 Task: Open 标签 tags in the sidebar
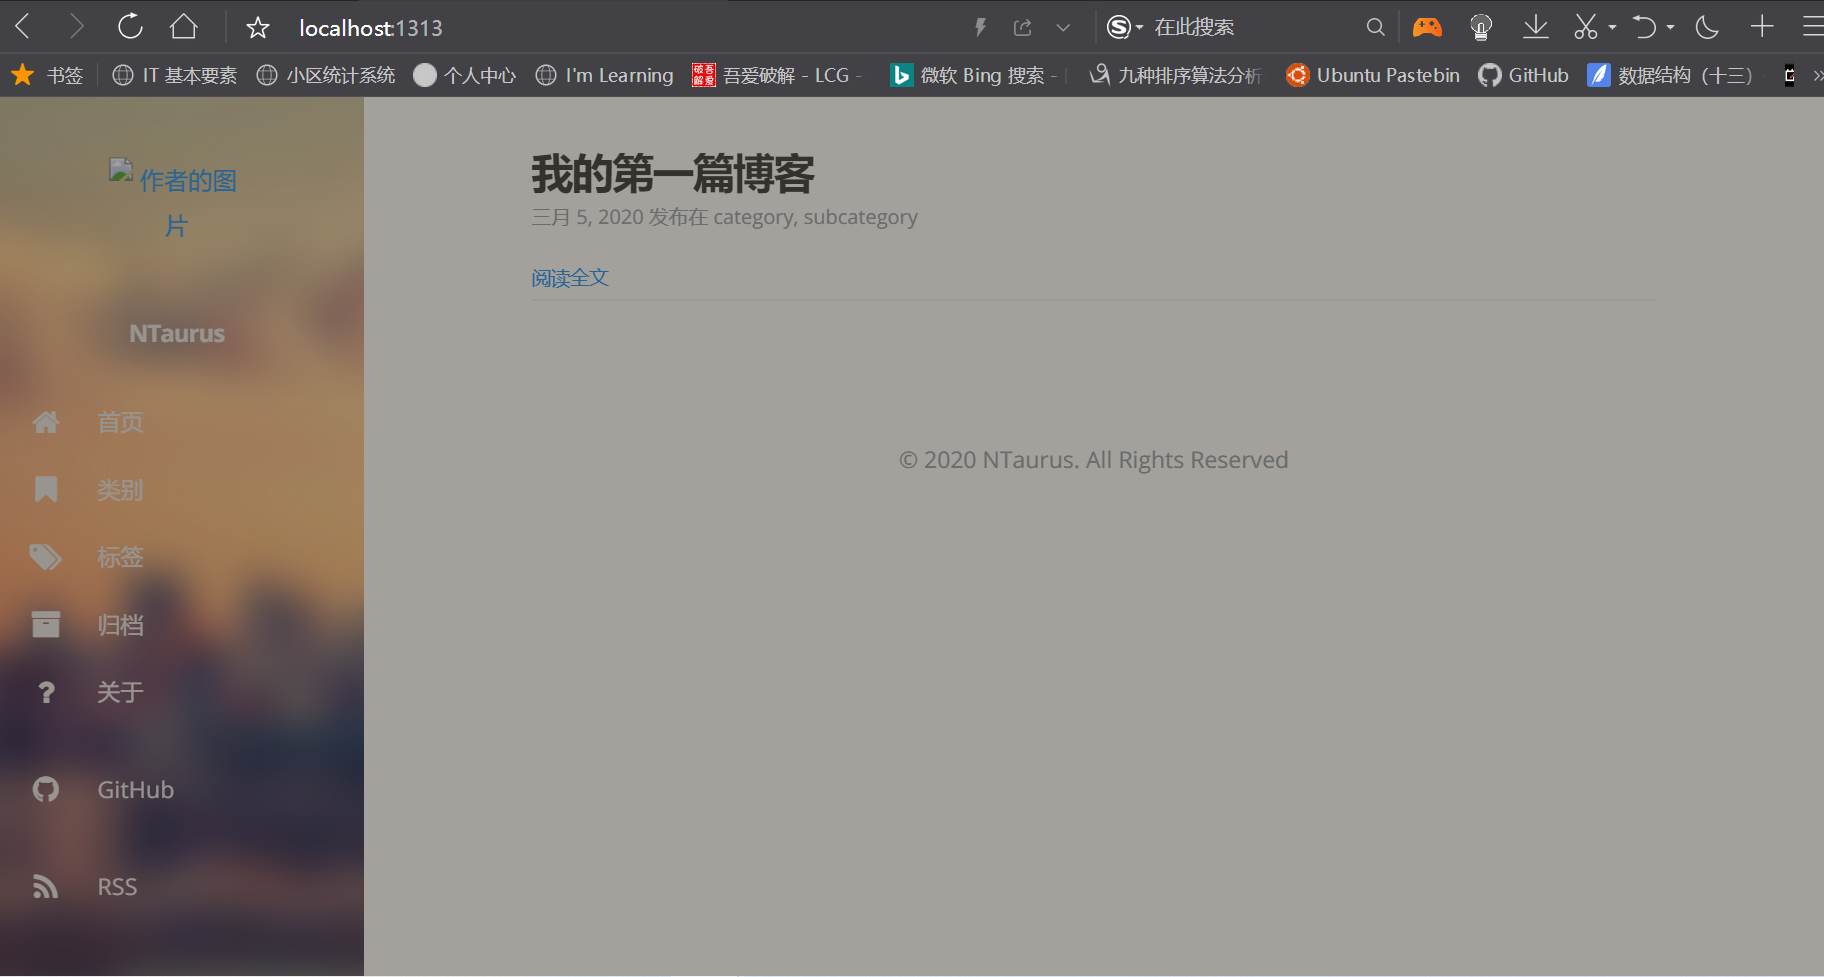(x=120, y=557)
